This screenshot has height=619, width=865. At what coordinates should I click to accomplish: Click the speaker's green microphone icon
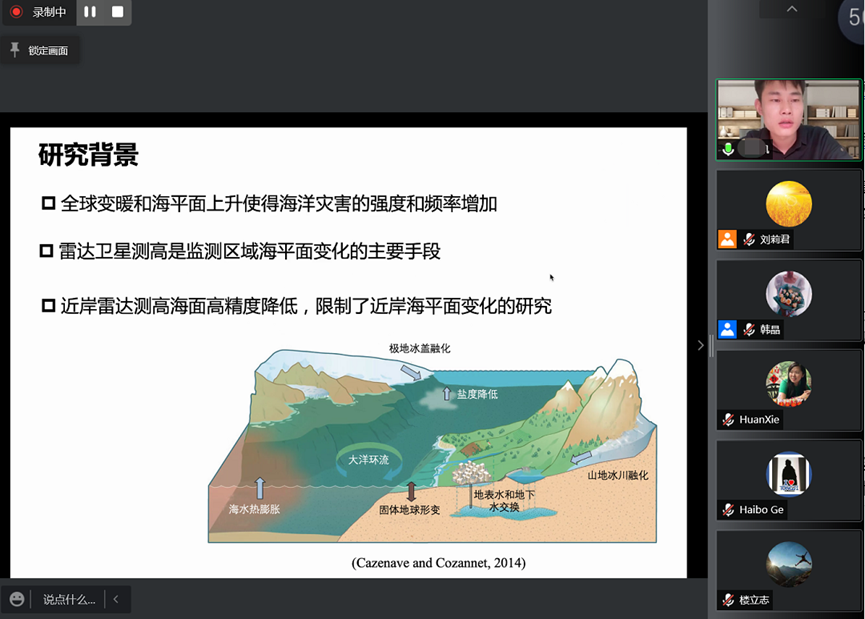(x=728, y=149)
